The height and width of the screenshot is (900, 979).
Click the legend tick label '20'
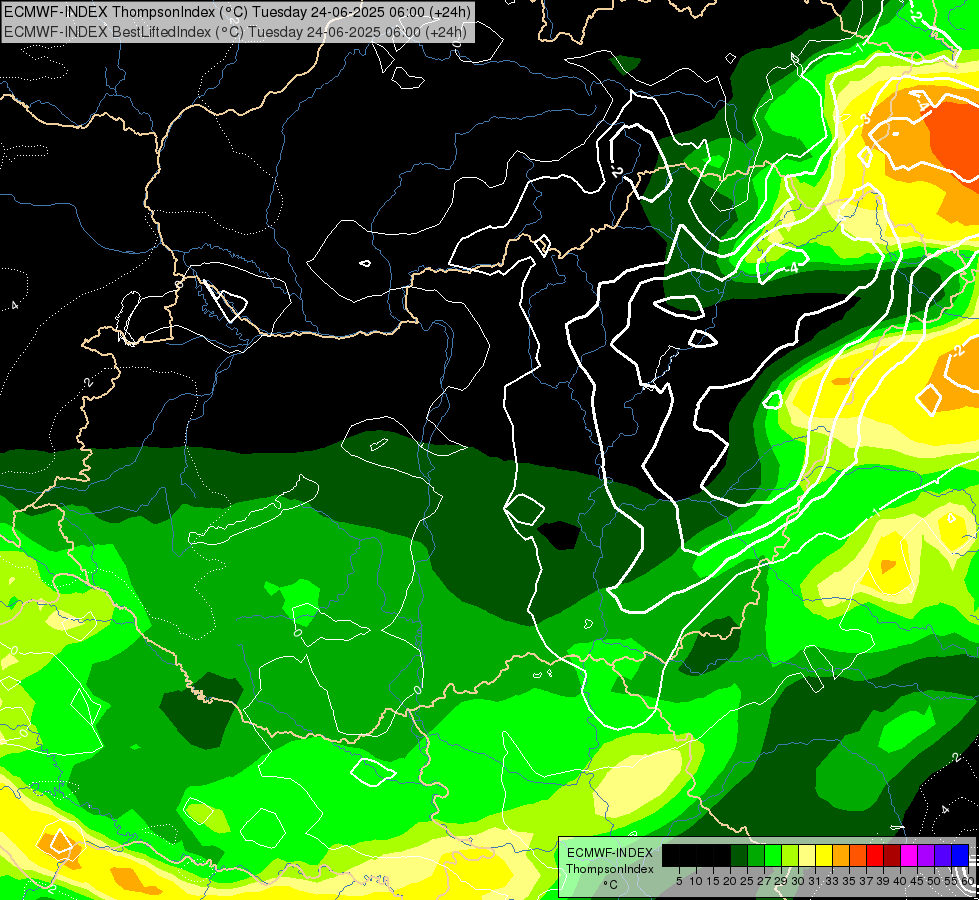click(731, 881)
